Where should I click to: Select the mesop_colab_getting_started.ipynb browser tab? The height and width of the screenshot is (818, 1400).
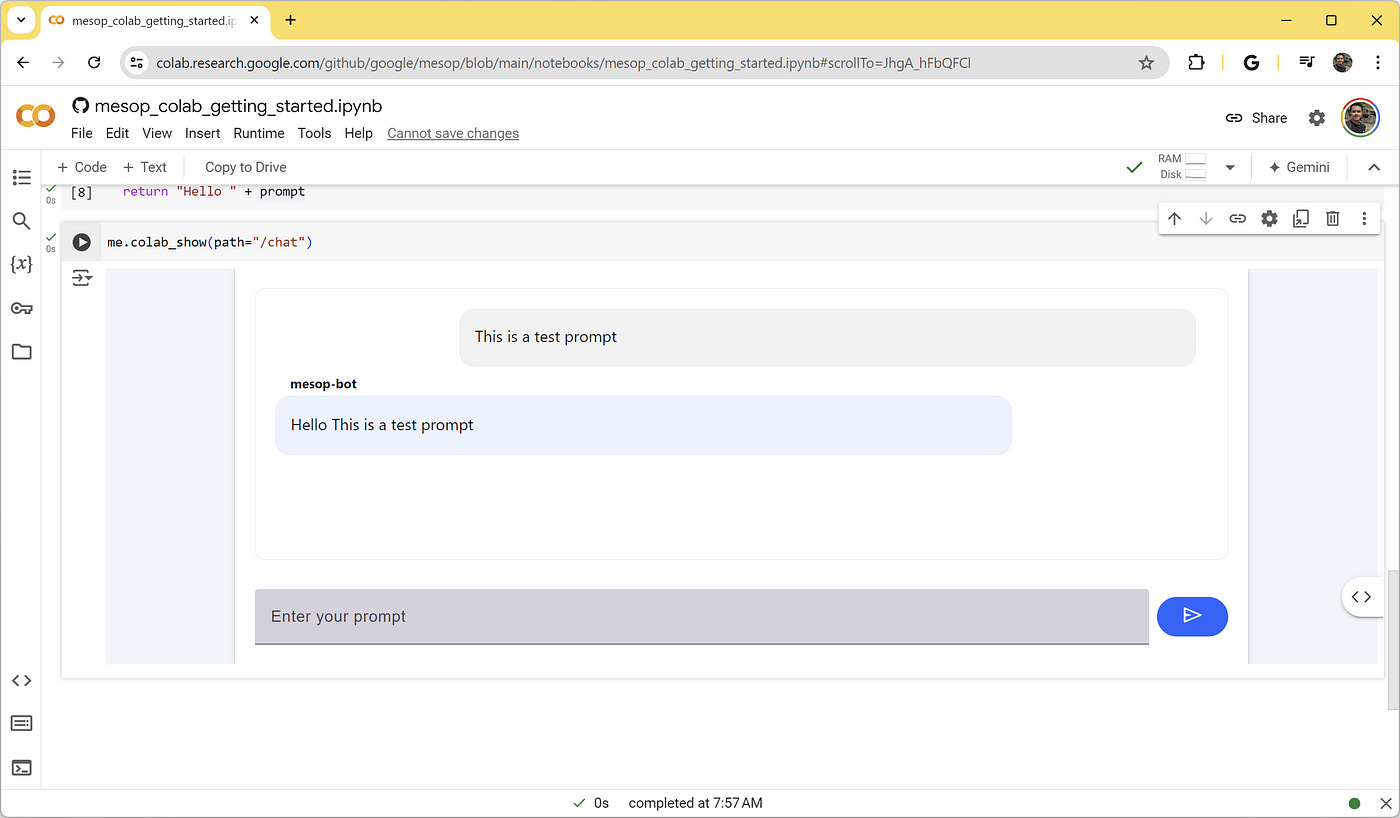click(150, 20)
